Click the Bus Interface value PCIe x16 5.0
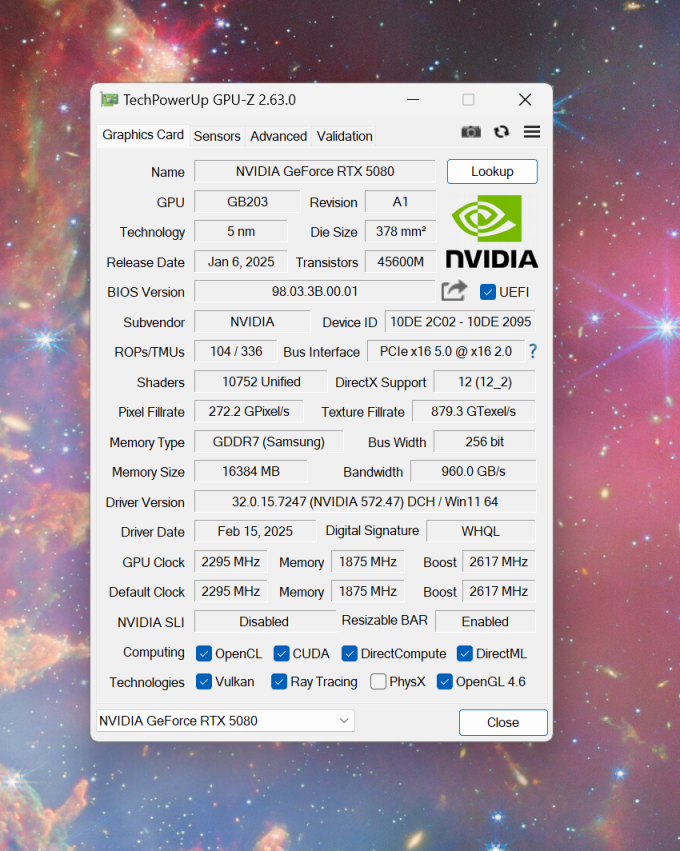Screen dimensions: 680x851 (x=446, y=352)
